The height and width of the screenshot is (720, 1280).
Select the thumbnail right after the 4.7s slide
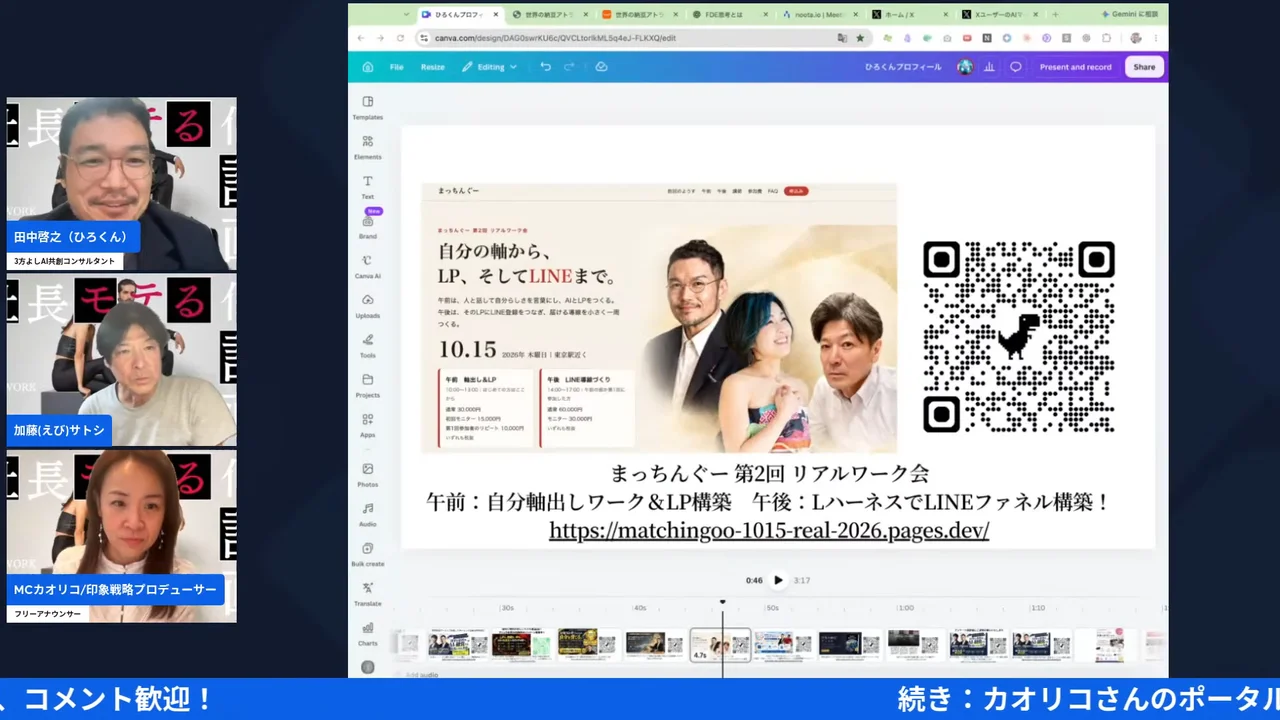[783, 644]
